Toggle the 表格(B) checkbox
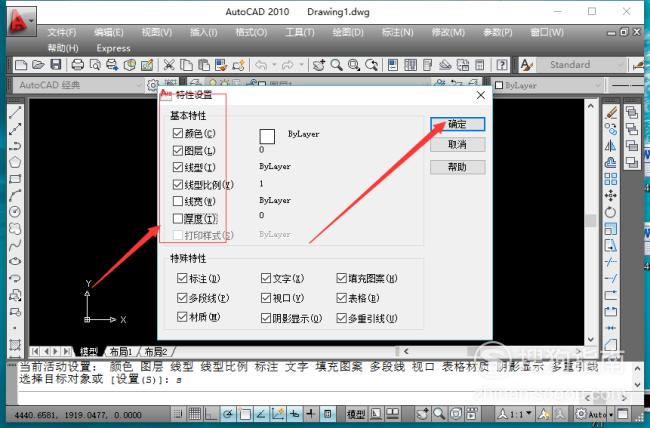The height and width of the screenshot is (428, 650). (x=342, y=298)
